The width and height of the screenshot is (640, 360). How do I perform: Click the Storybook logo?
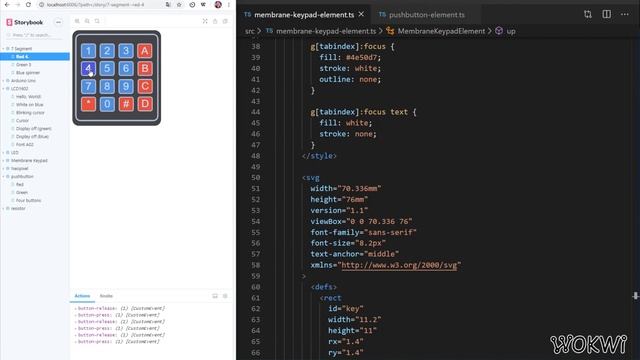coord(24,22)
